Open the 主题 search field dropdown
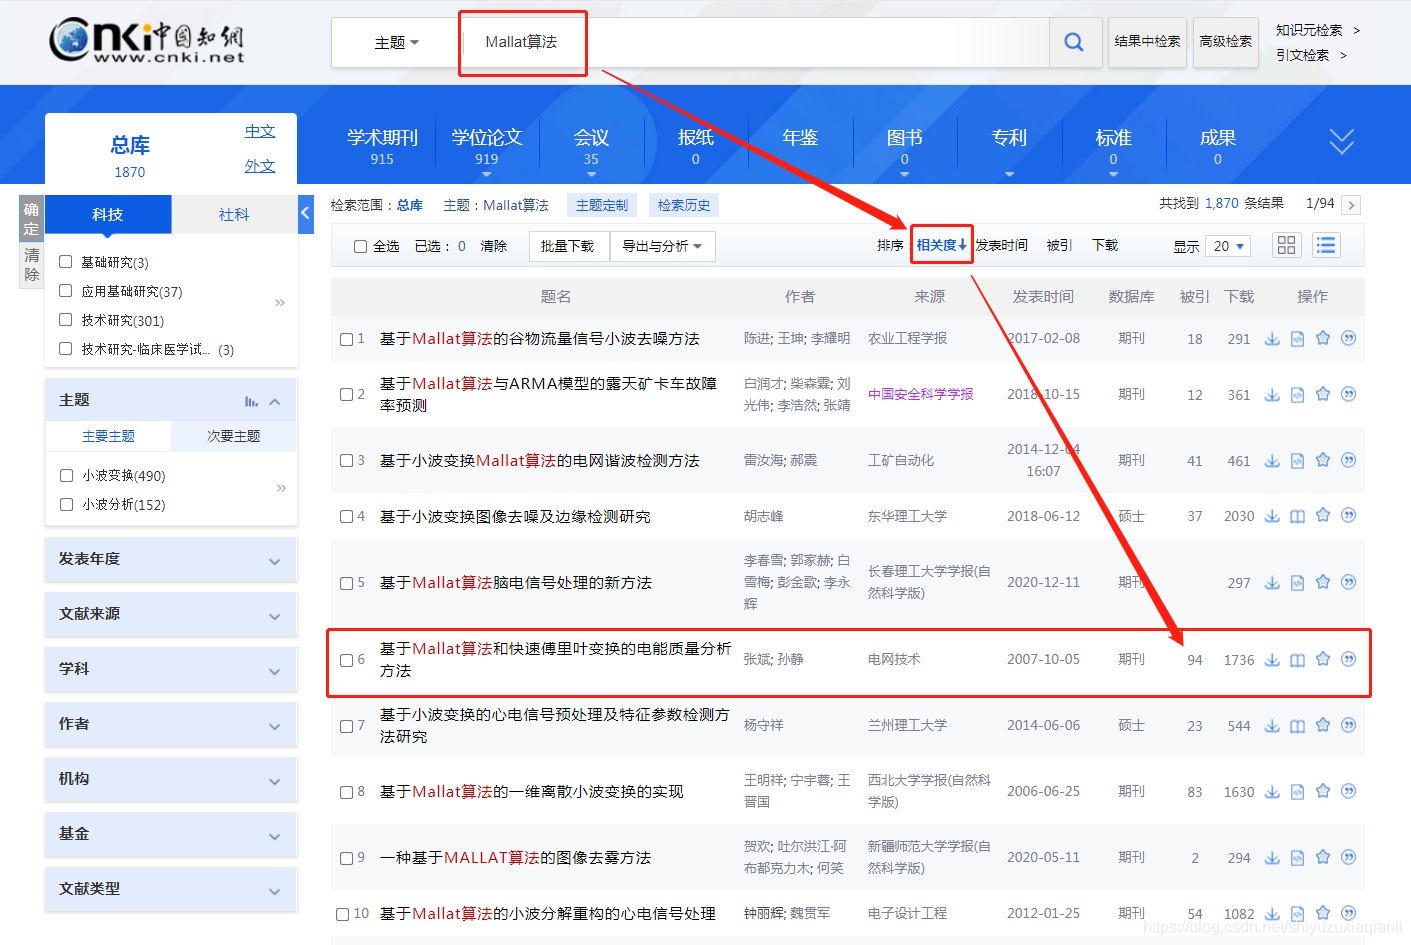1411x945 pixels. pyautogui.click(x=394, y=42)
